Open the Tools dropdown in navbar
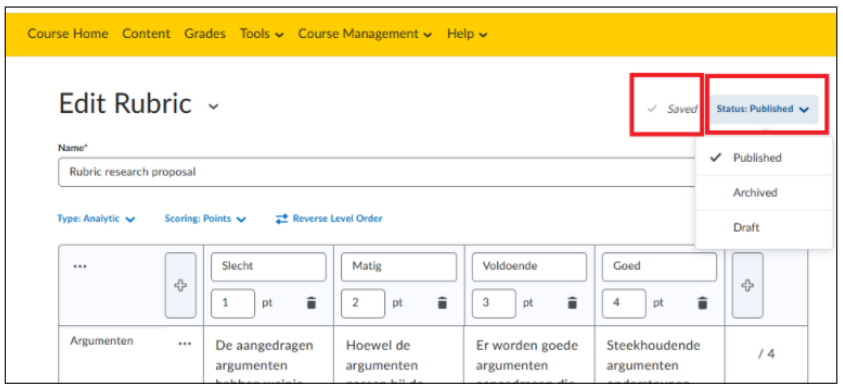843x389 pixels. click(262, 34)
